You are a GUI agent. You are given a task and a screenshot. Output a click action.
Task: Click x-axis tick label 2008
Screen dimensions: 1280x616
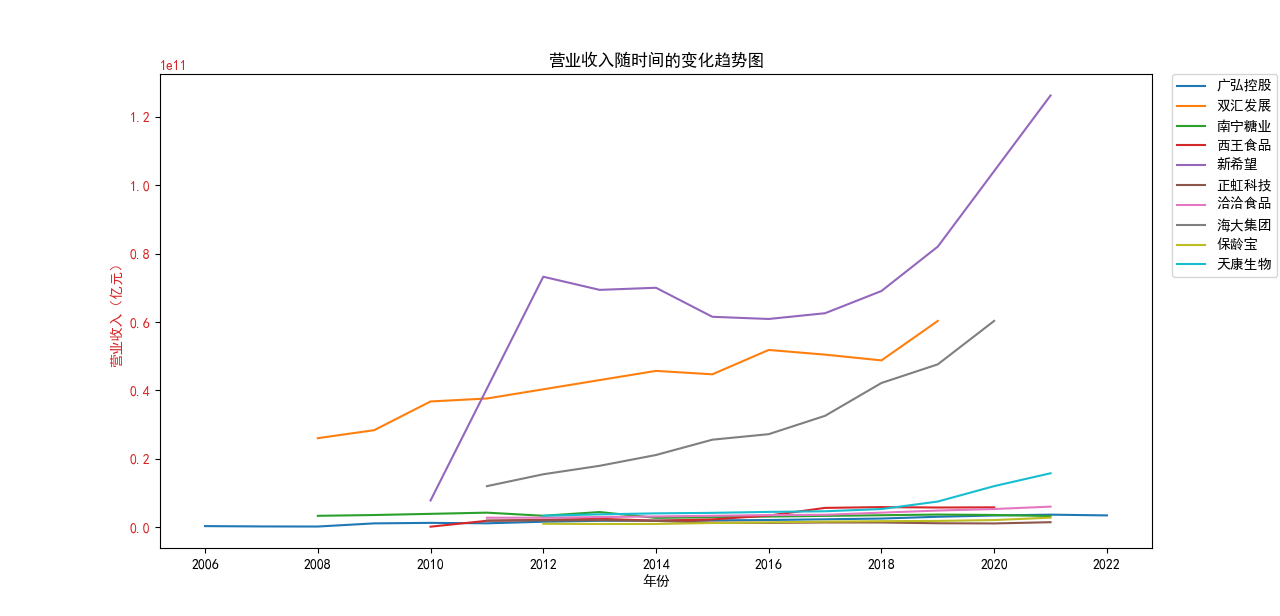click(x=318, y=563)
